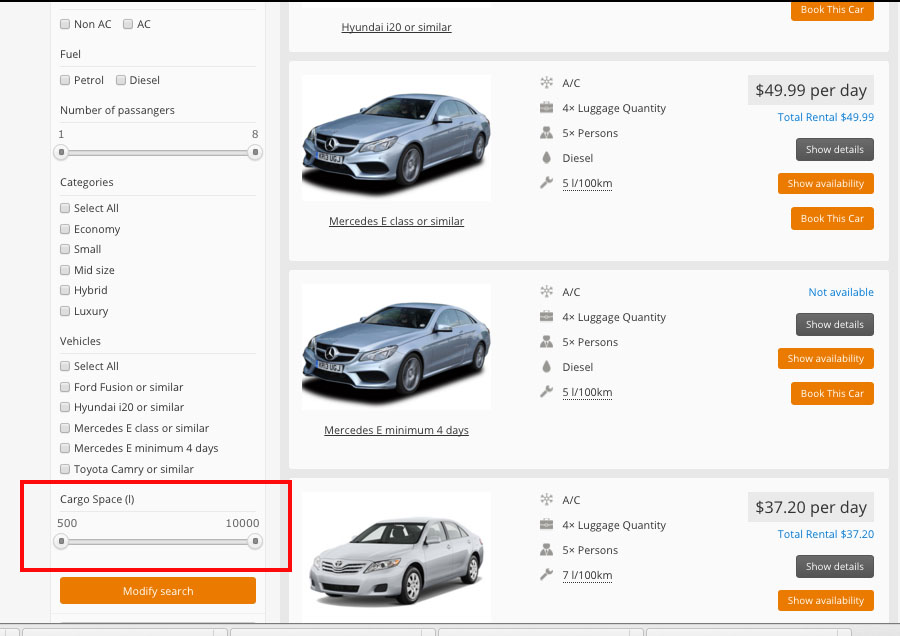
Task: Click the A/C snowflake icon on Mercedes E class
Action: (546, 83)
